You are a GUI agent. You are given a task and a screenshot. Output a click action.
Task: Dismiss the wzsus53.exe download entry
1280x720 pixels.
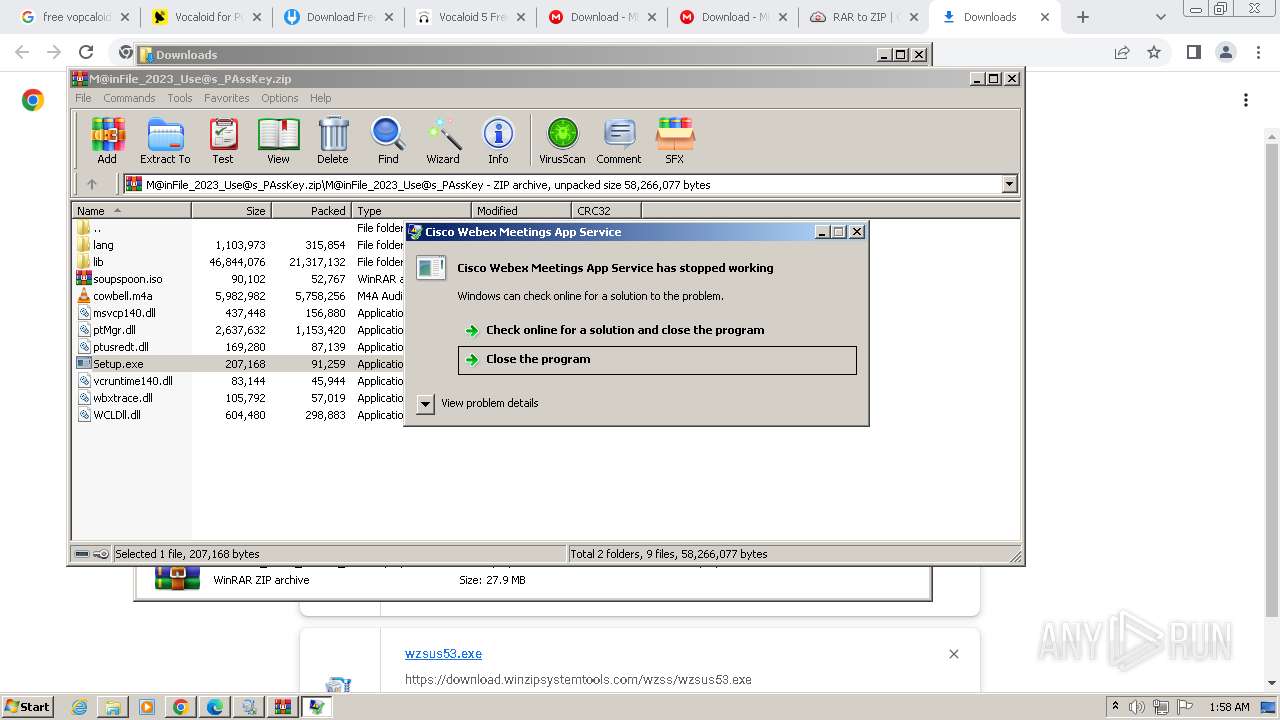point(953,654)
